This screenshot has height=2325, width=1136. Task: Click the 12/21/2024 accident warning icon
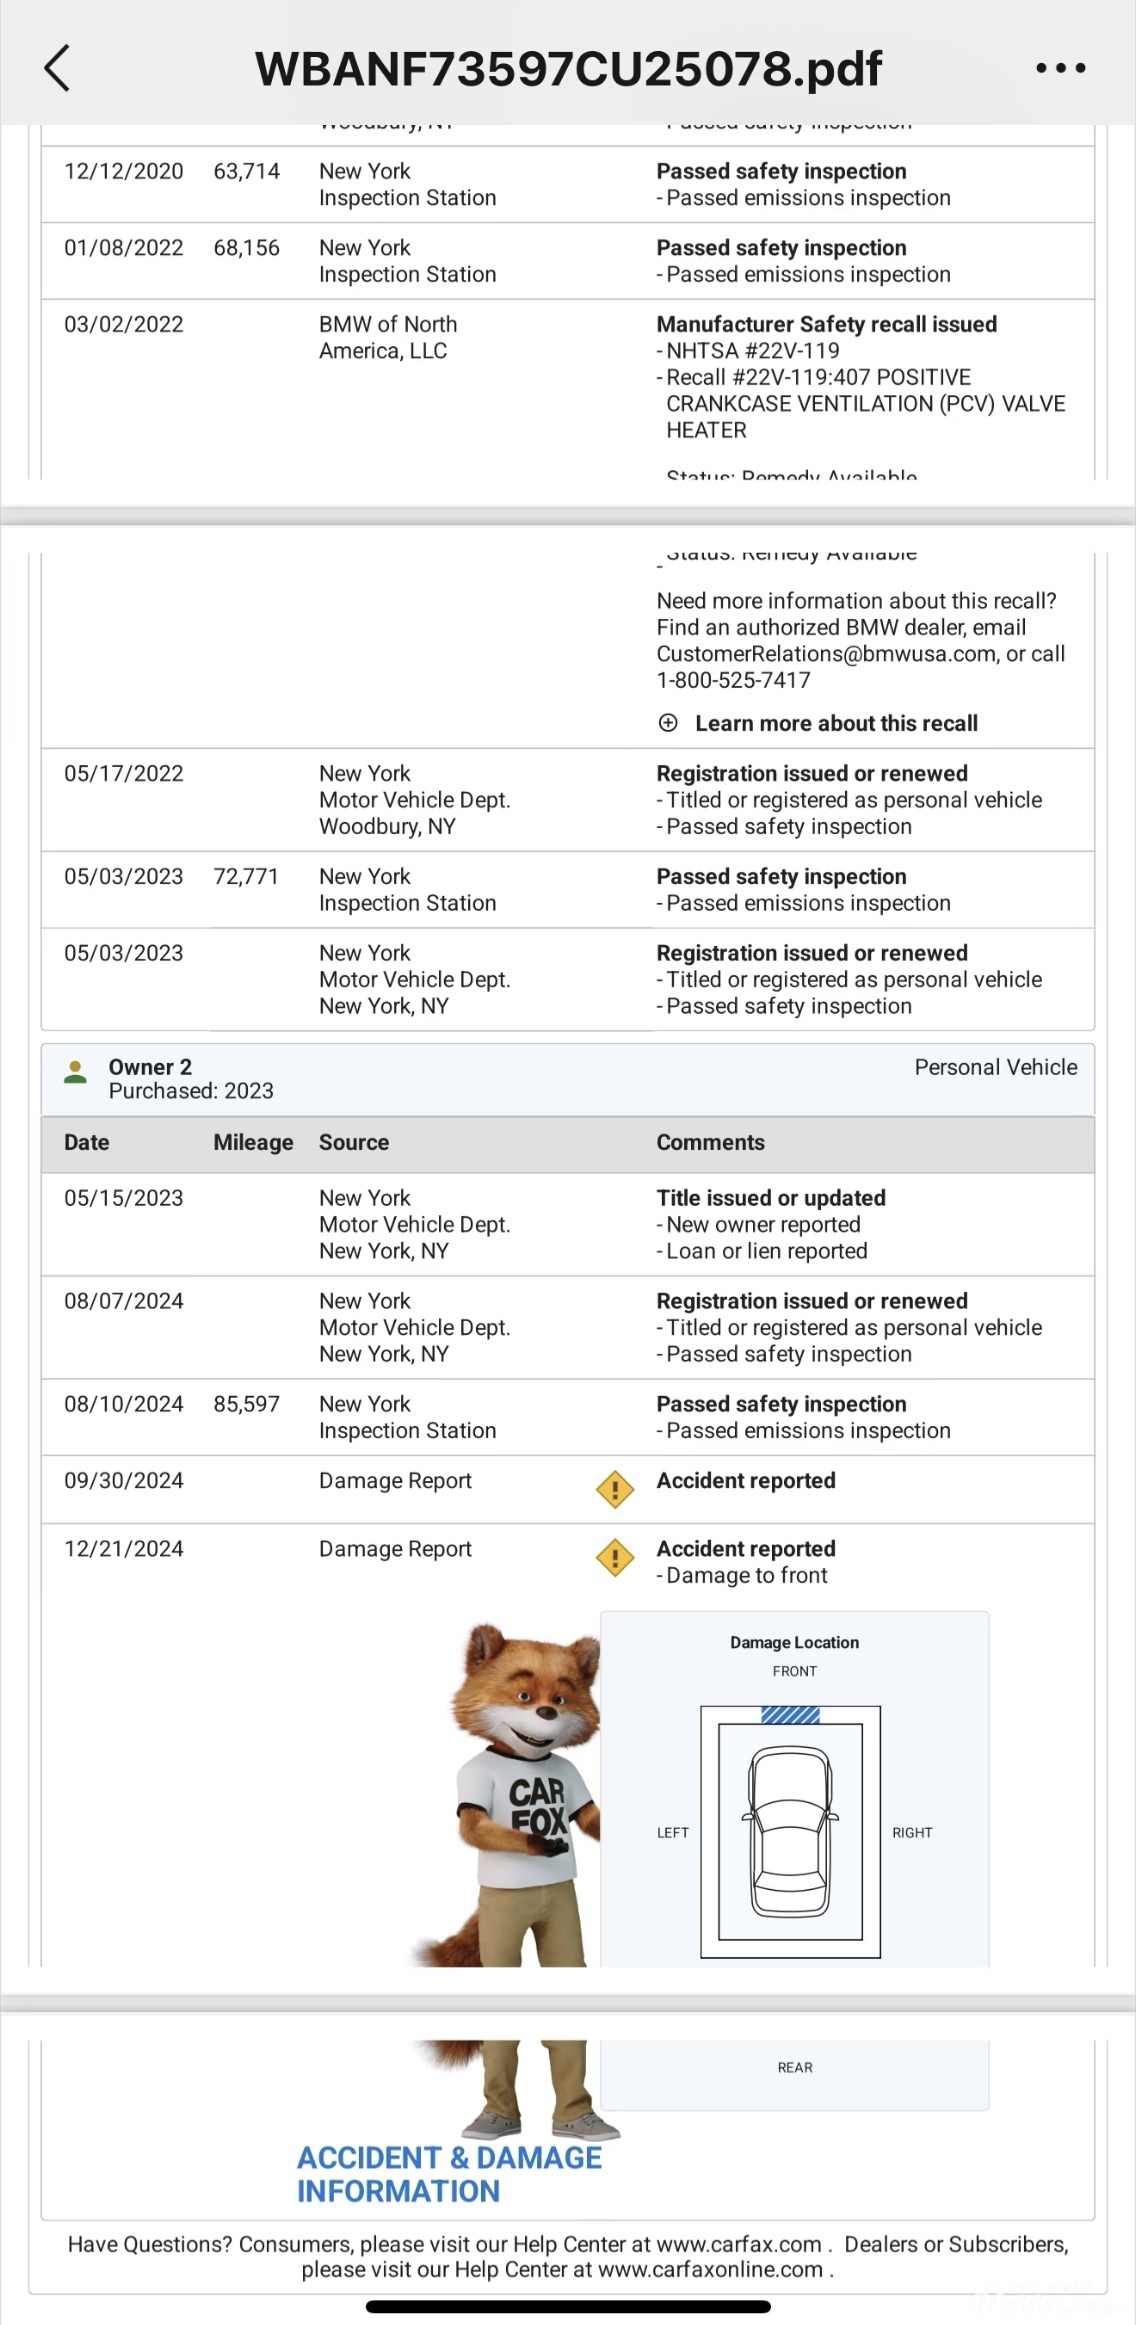[614, 1558]
